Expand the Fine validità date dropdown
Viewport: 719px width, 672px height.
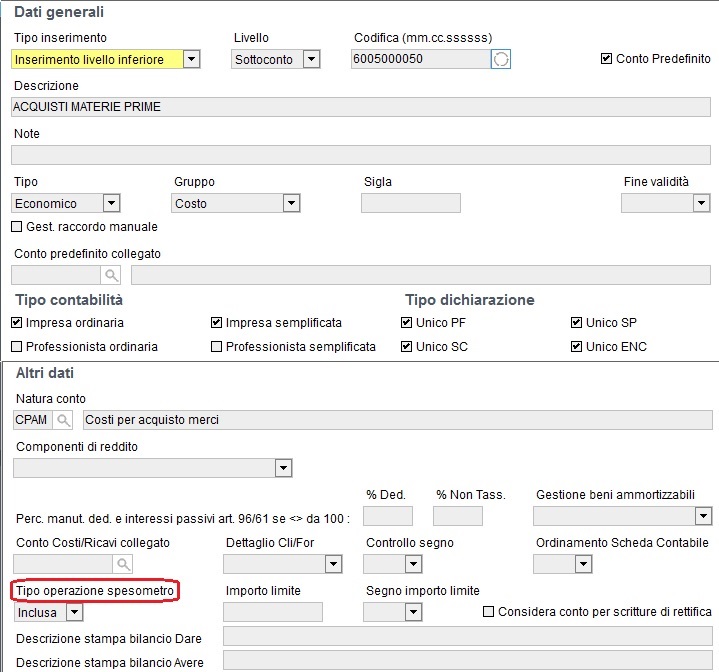tap(701, 203)
